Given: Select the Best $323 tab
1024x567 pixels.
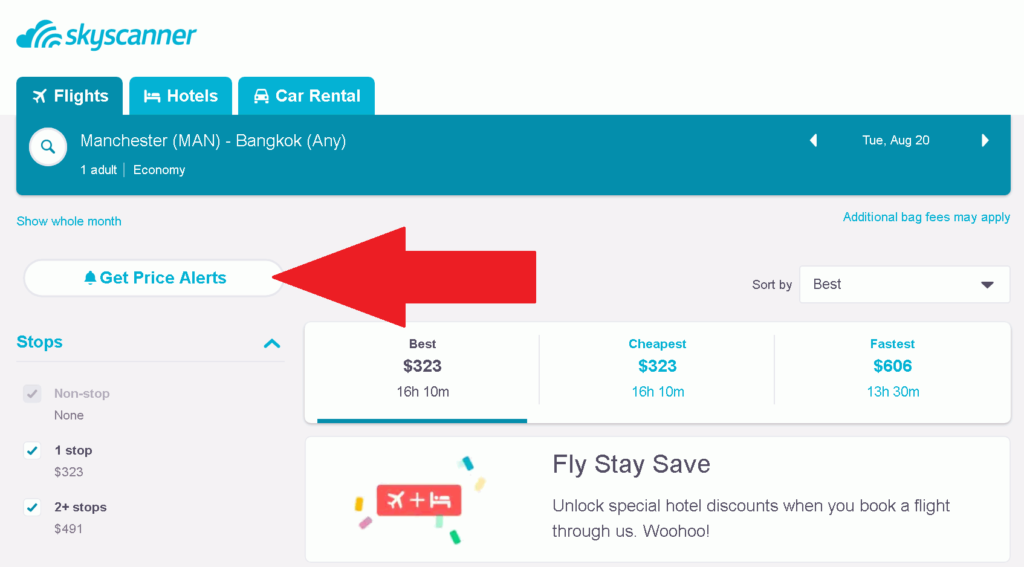Looking at the screenshot, I should coord(422,367).
